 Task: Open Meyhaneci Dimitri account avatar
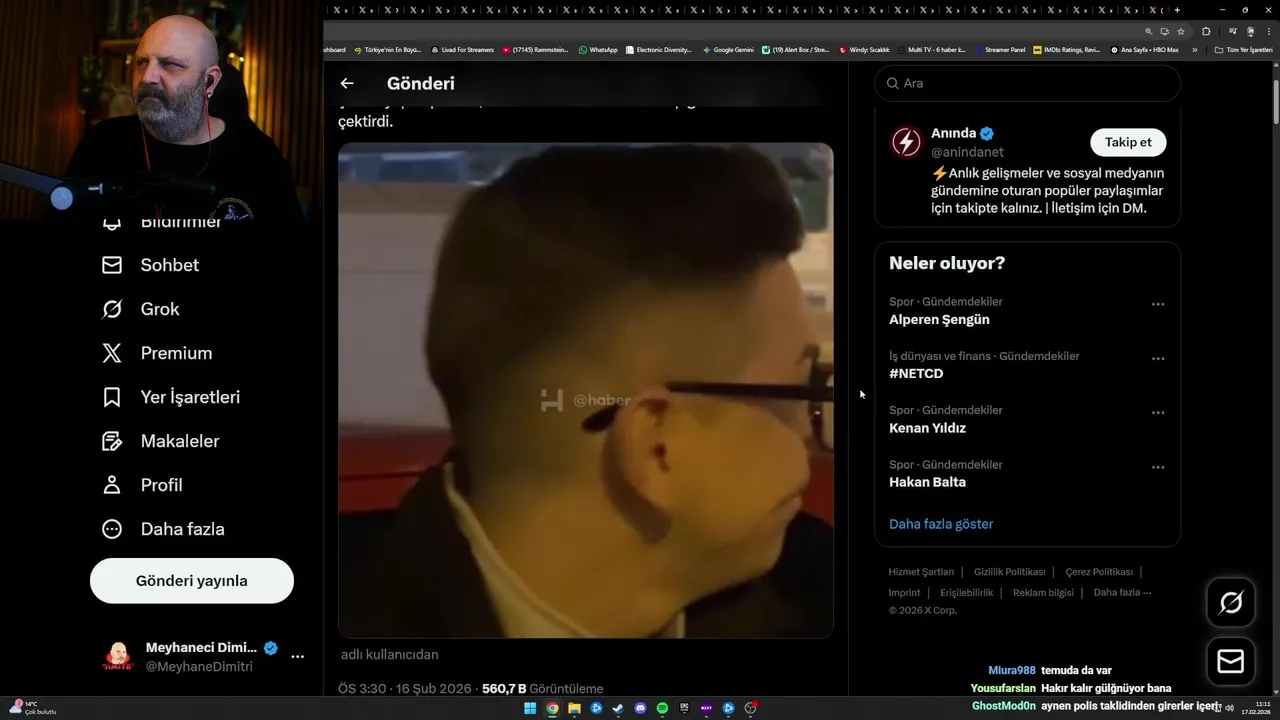(x=118, y=657)
